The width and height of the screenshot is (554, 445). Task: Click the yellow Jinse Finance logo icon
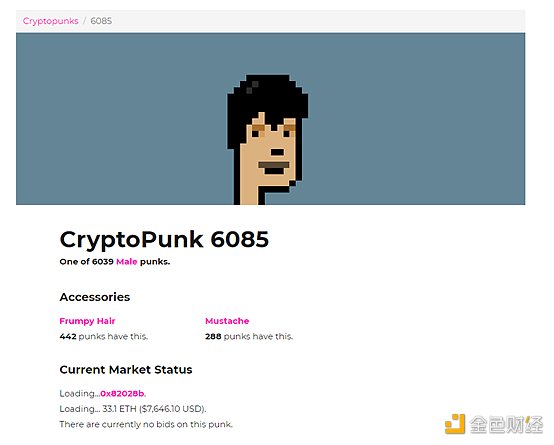coord(455,424)
